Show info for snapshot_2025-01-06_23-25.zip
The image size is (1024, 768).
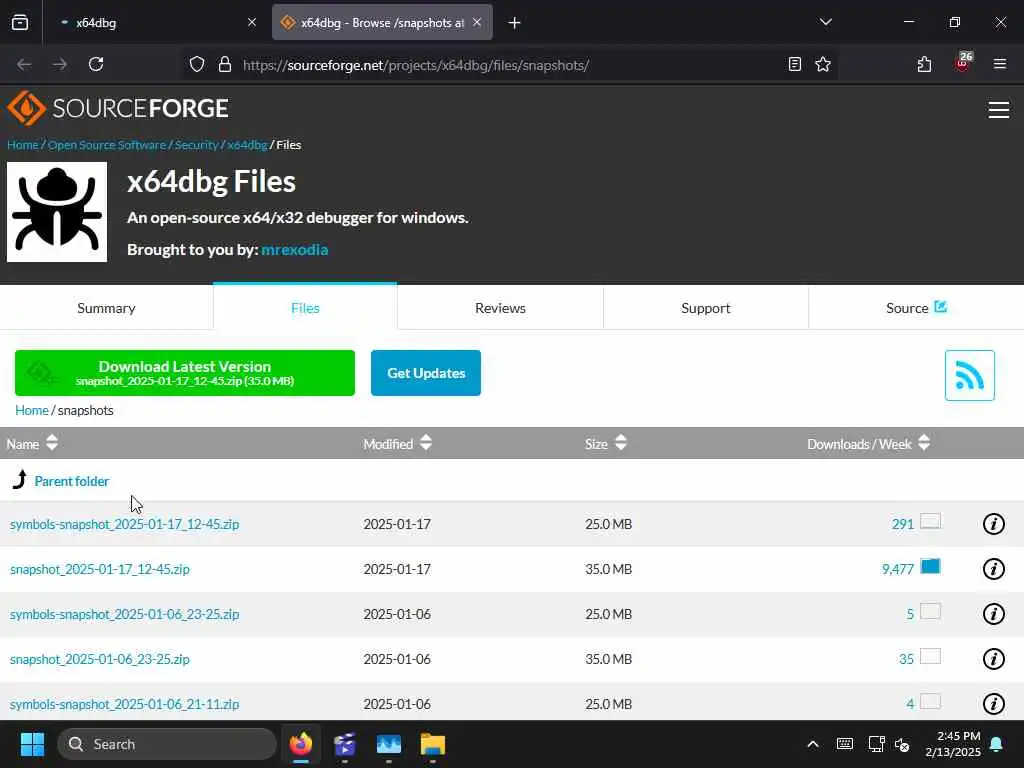point(993,659)
